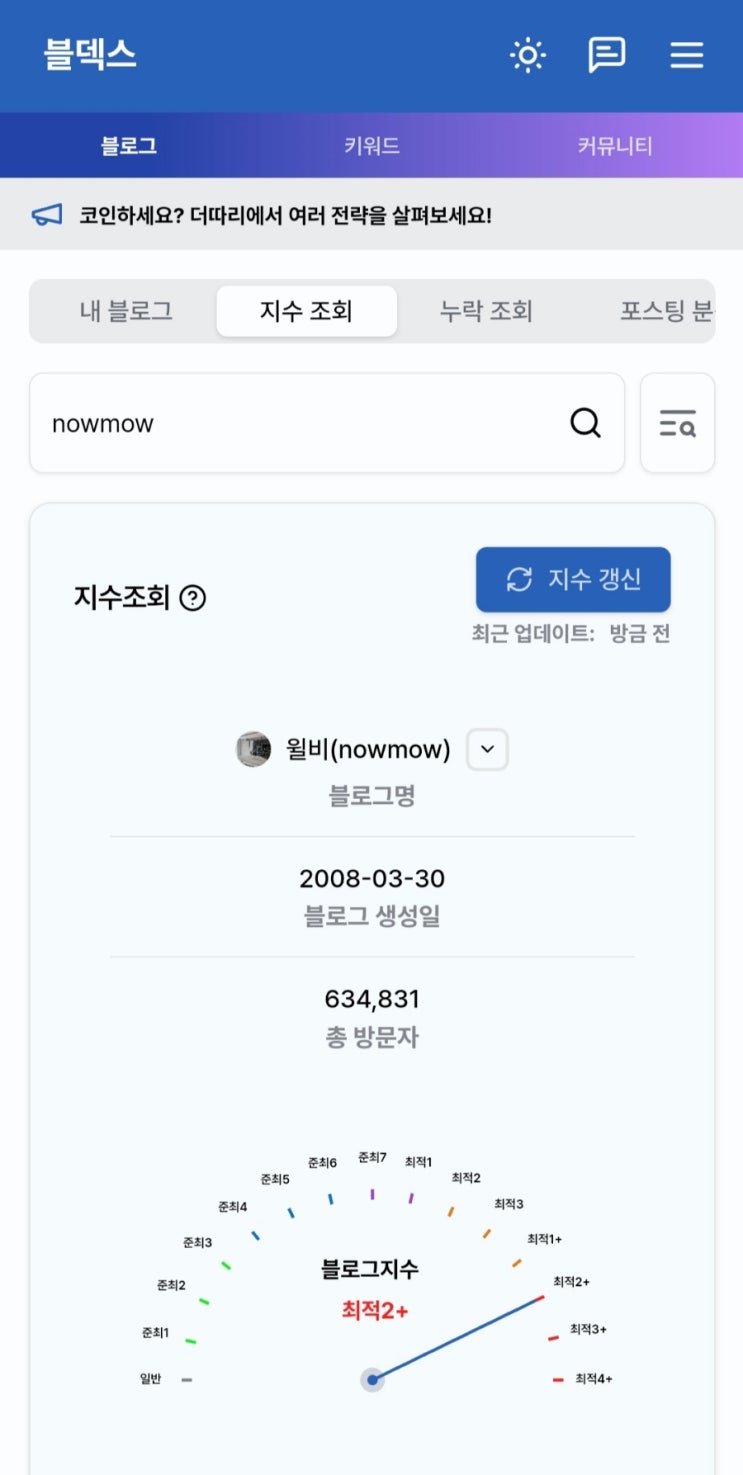This screenshot has width=743, height=1475.
Task: Select the 블로그 tab
Action: [129, 146]
